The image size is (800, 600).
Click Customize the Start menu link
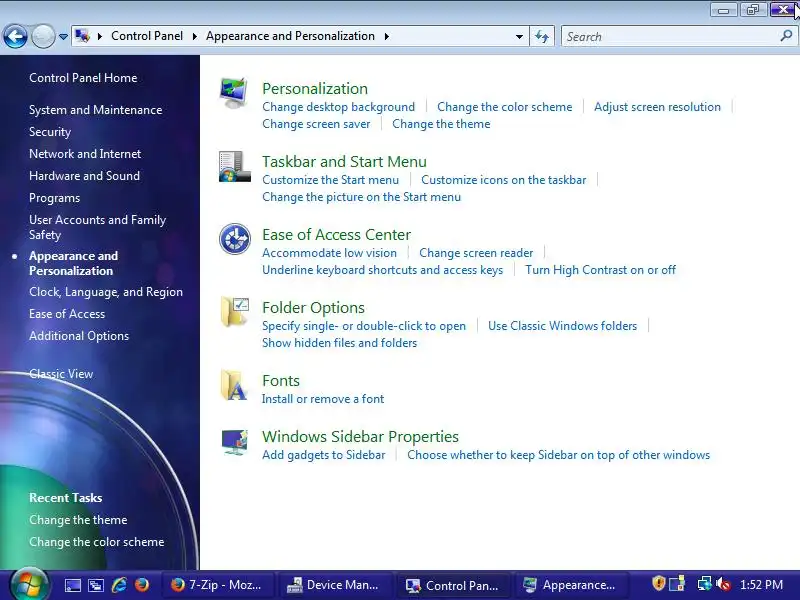tap(330, 180)
